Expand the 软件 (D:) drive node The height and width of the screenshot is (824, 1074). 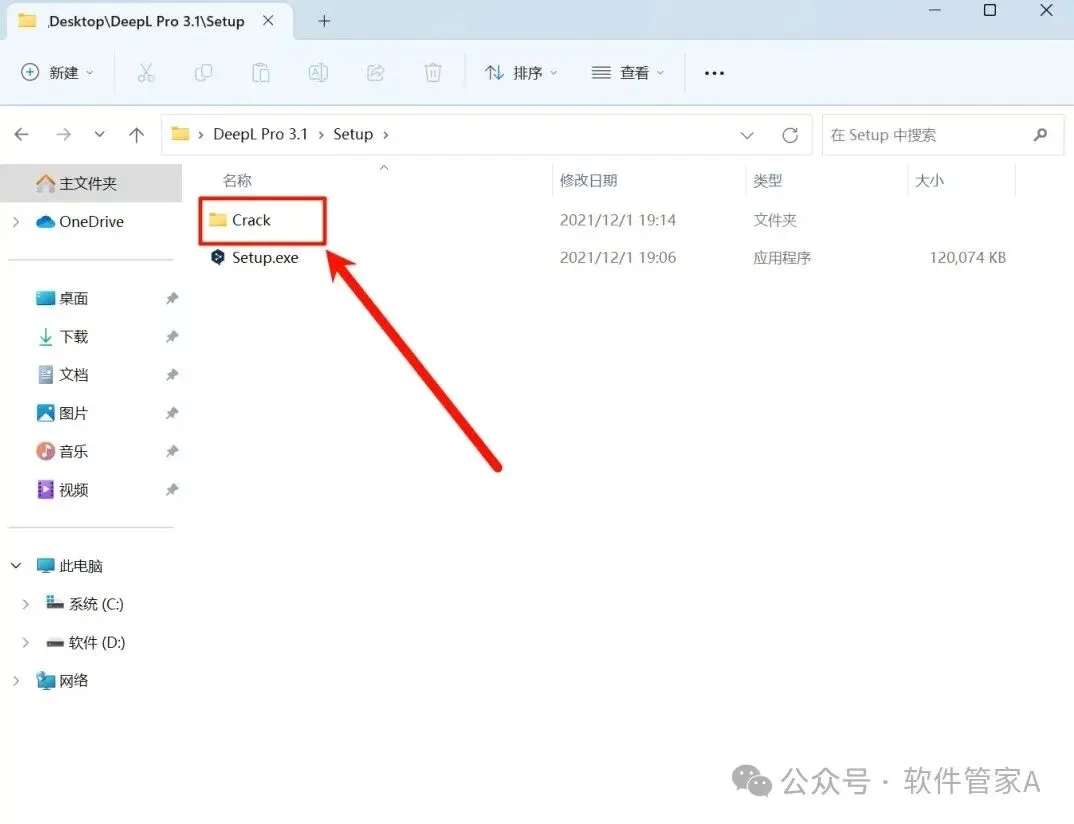click(25, 642)
